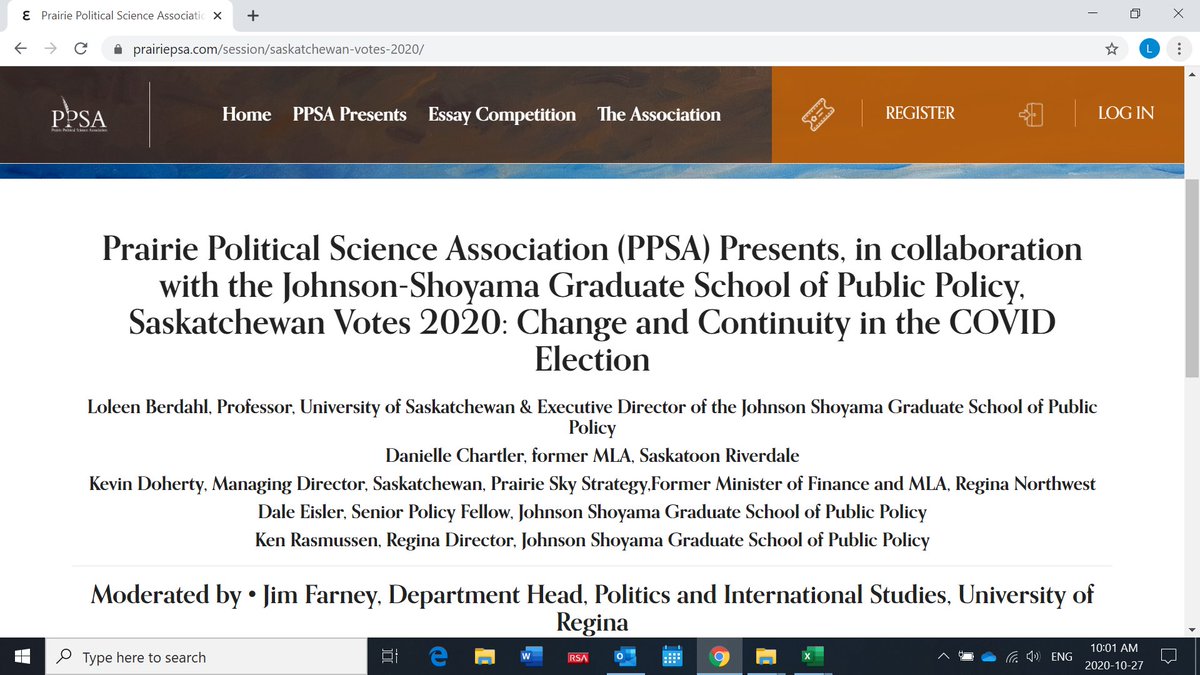Click the 'Danielle Chartler, former MLA' line

[592, 455]
